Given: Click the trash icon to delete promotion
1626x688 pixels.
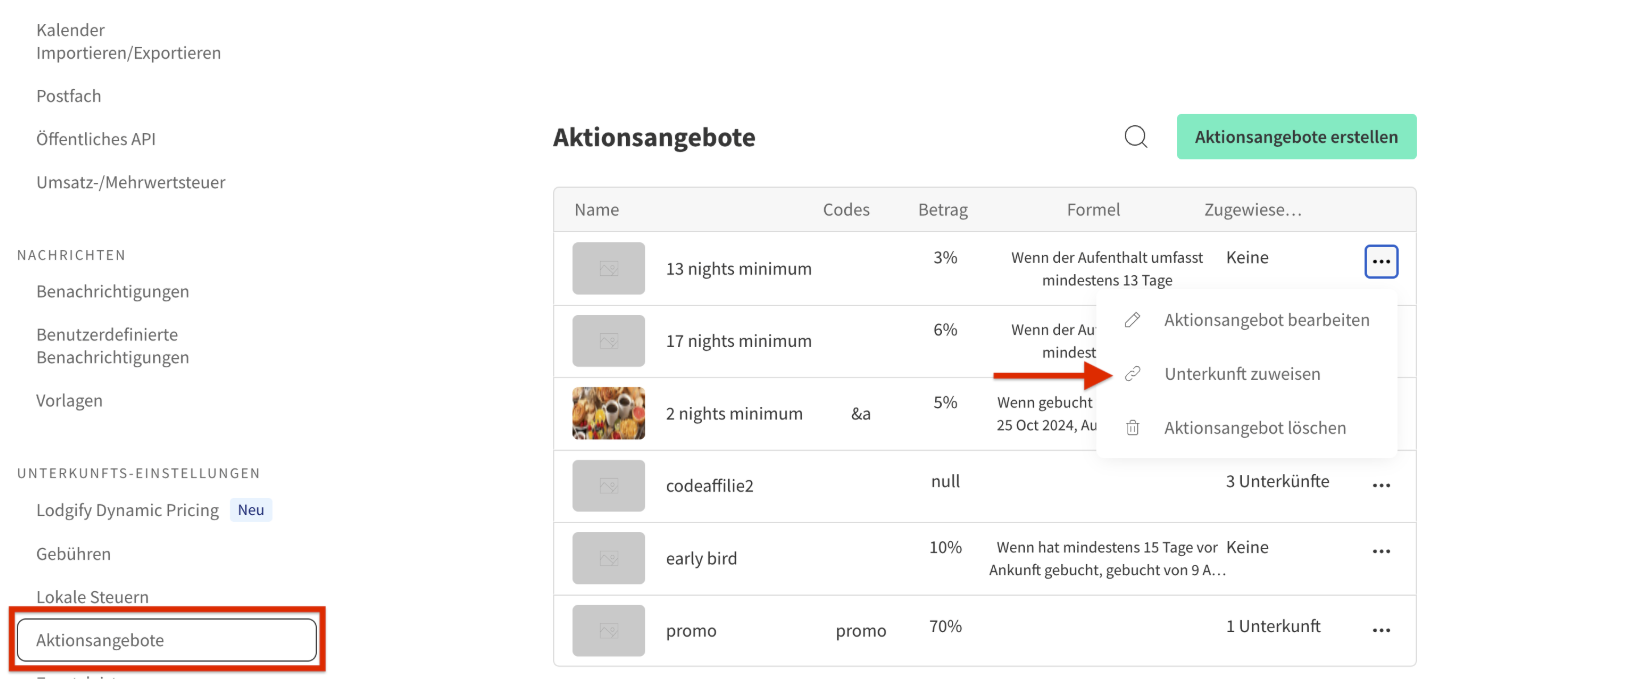Looking at the screenshot, I should coord(1133,428).
